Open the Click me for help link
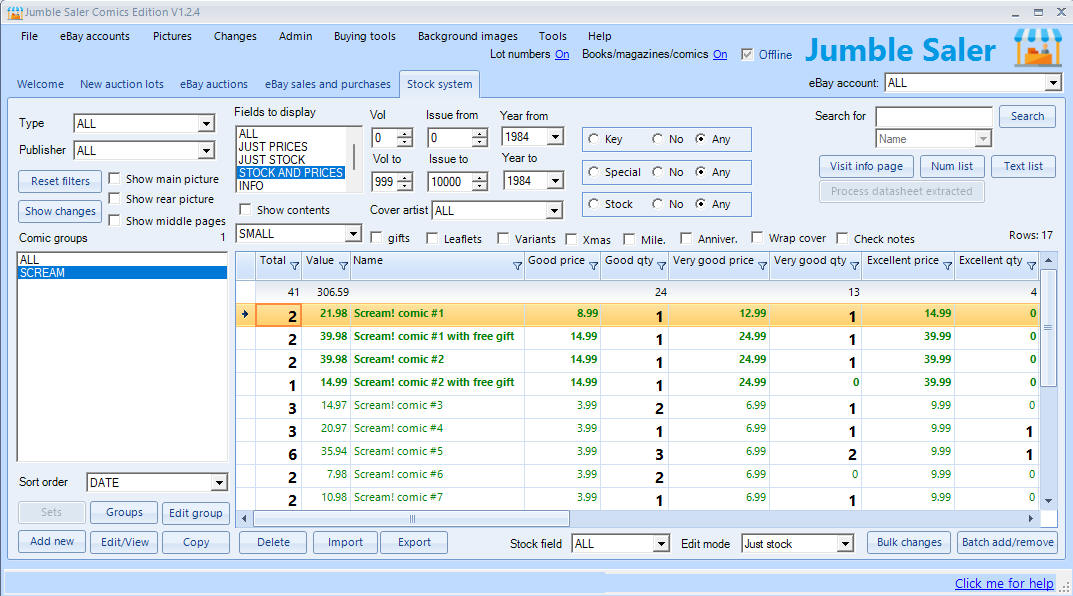 1004,583
